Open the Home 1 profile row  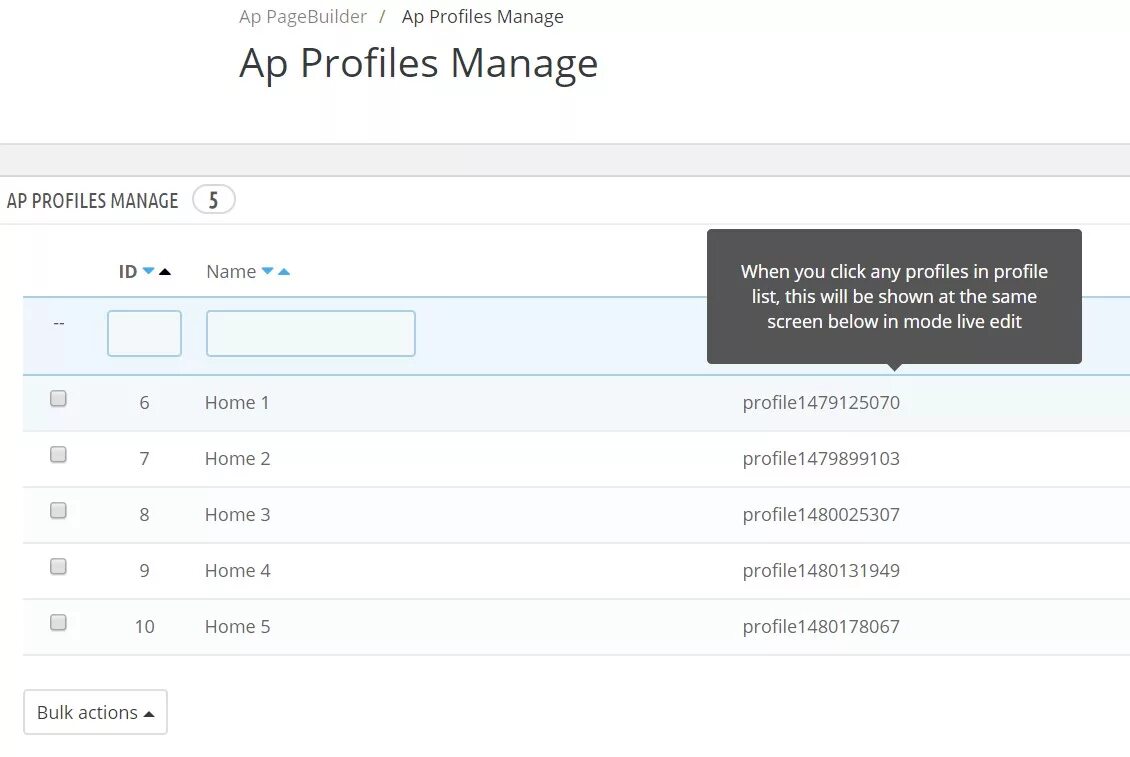(237, 403)
